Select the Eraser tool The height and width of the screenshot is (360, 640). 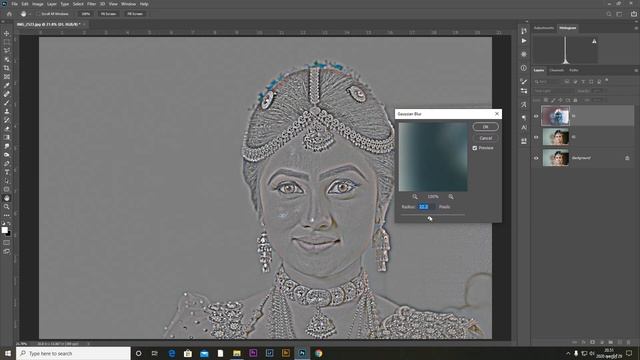coord(7,129)
